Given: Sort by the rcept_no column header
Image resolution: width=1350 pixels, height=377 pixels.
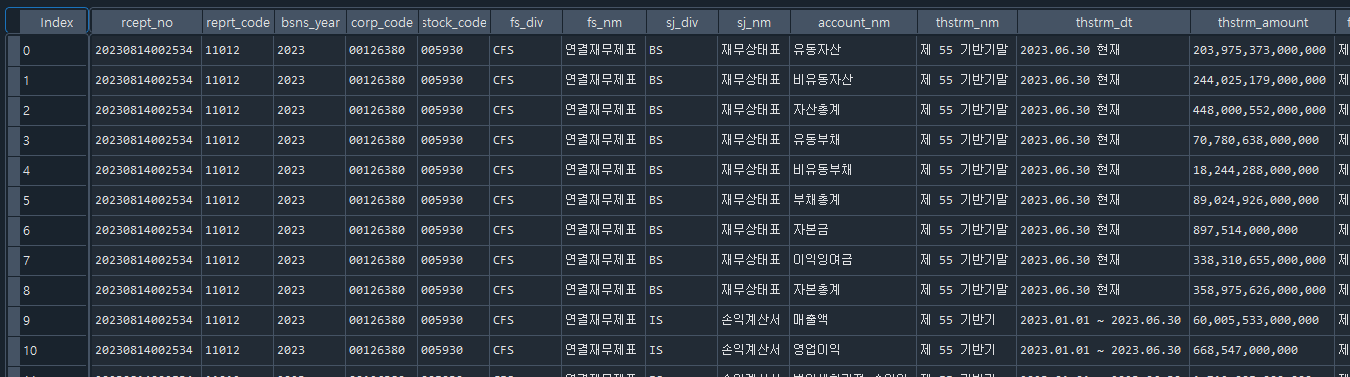Looking at the screenshot, I should [x=147, y=22].
